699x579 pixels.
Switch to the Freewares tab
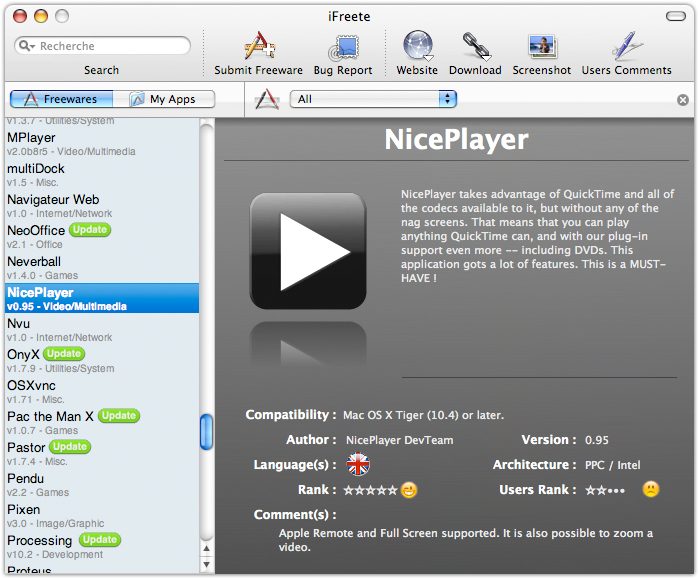pyautogui.click(x=62, y=99)
